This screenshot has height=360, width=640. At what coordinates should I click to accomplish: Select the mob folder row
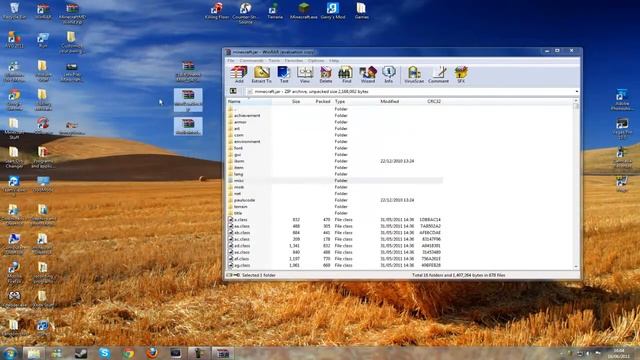(335, 187)
